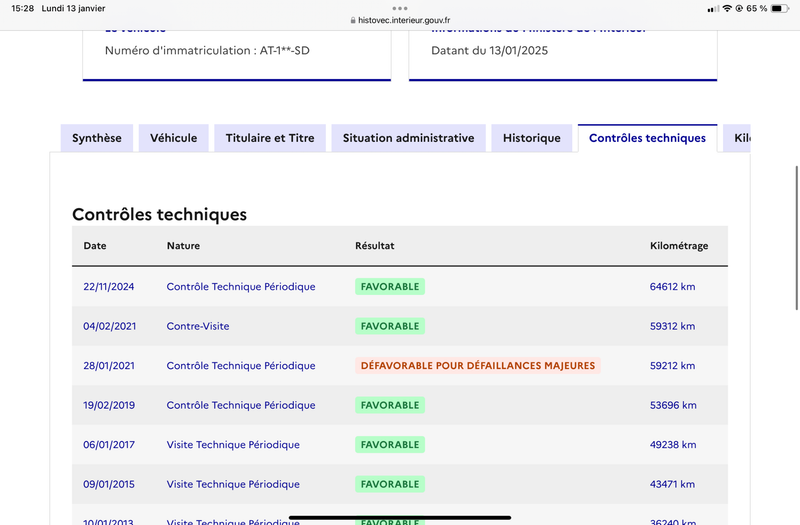Click the Contrôles techniques section heading
Image resolution: width=800 pixels, height=525 pixels.
tap(159, 214)
